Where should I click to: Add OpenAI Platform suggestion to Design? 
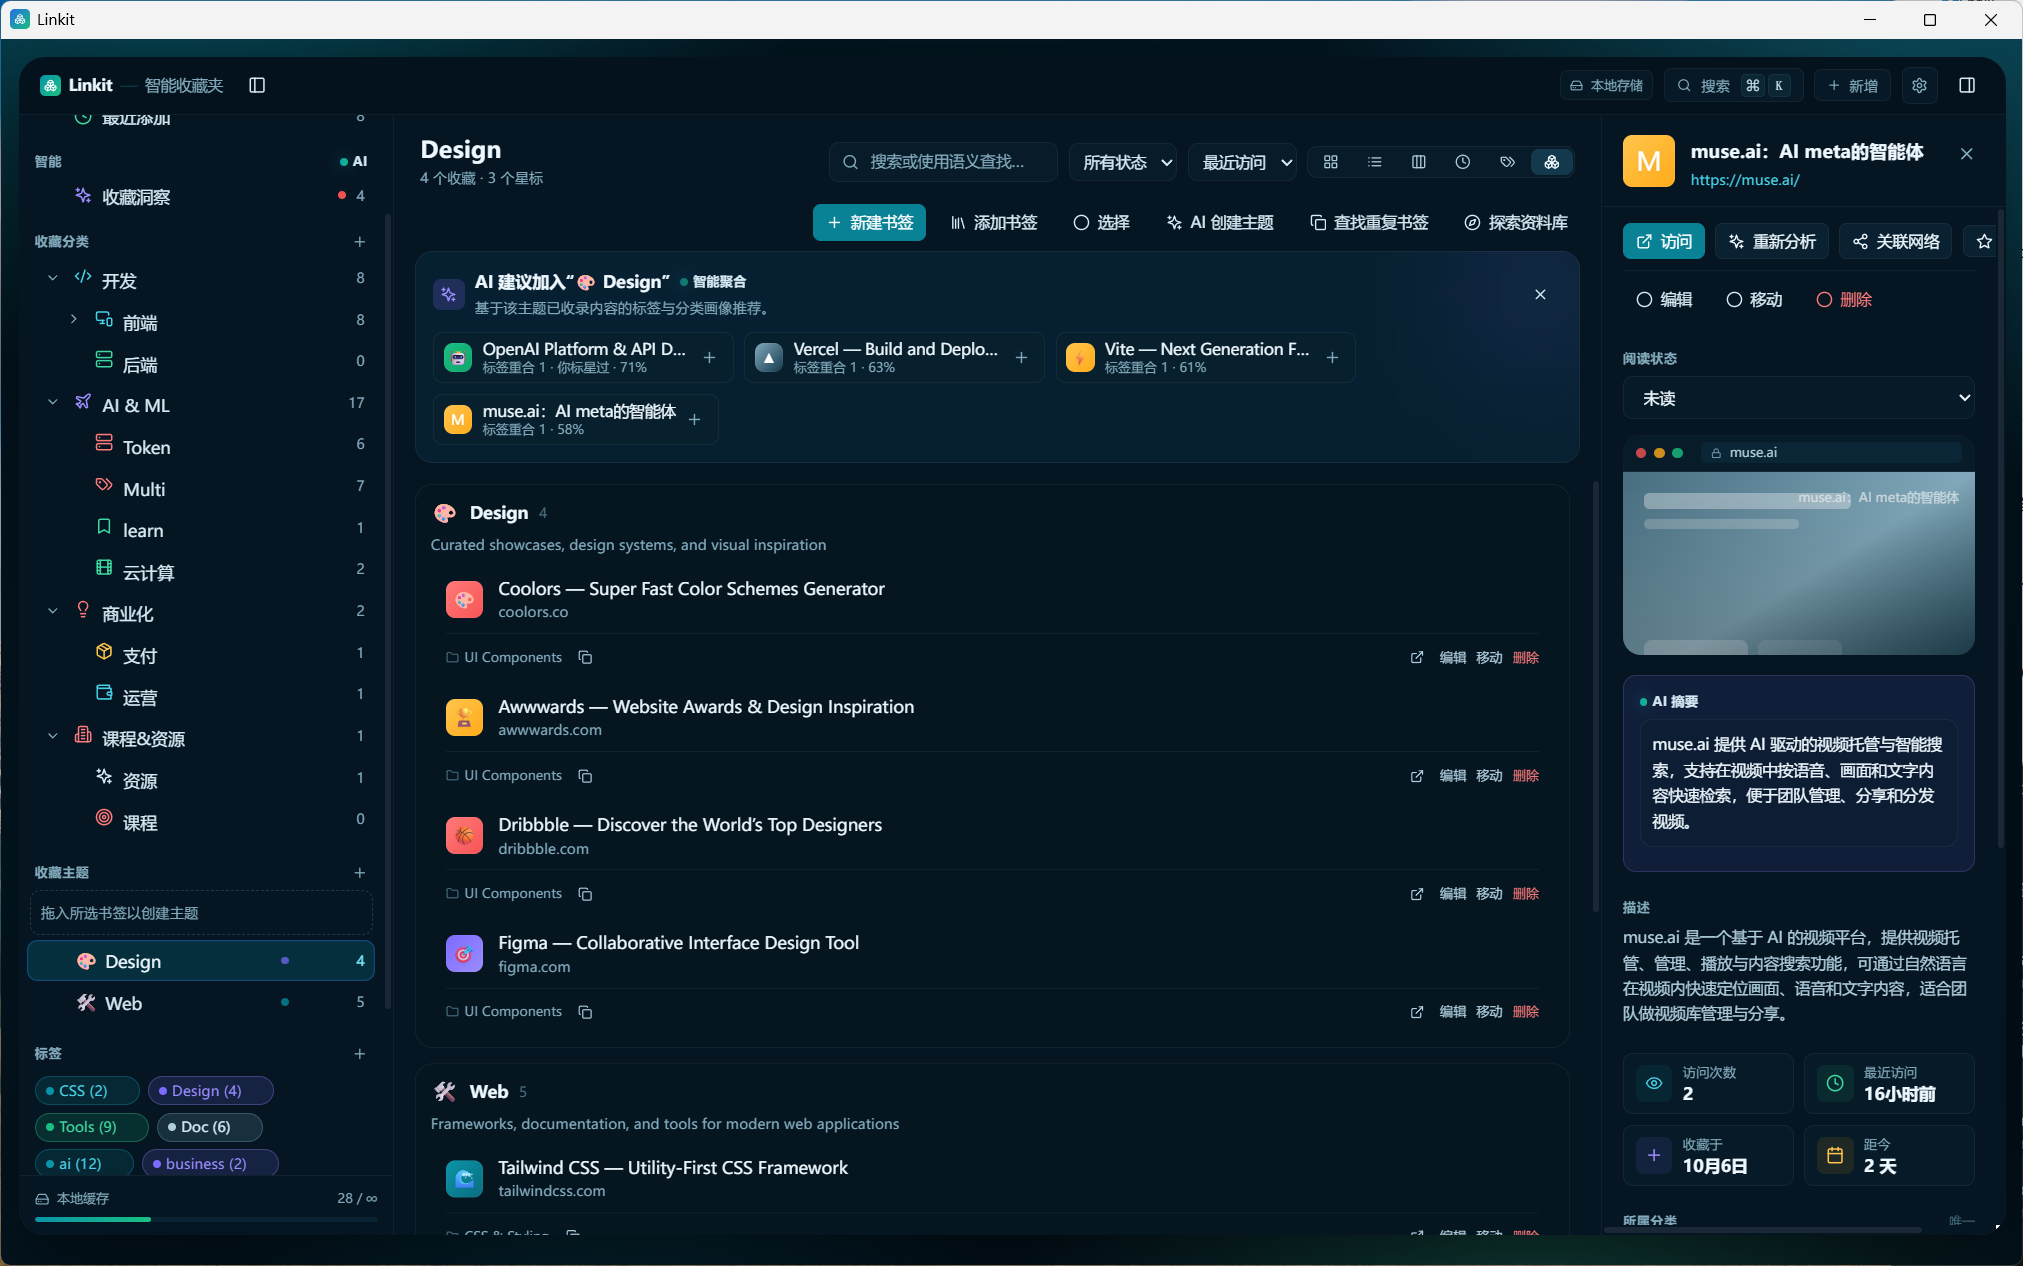pyautogui.click(x=709, y=358)
